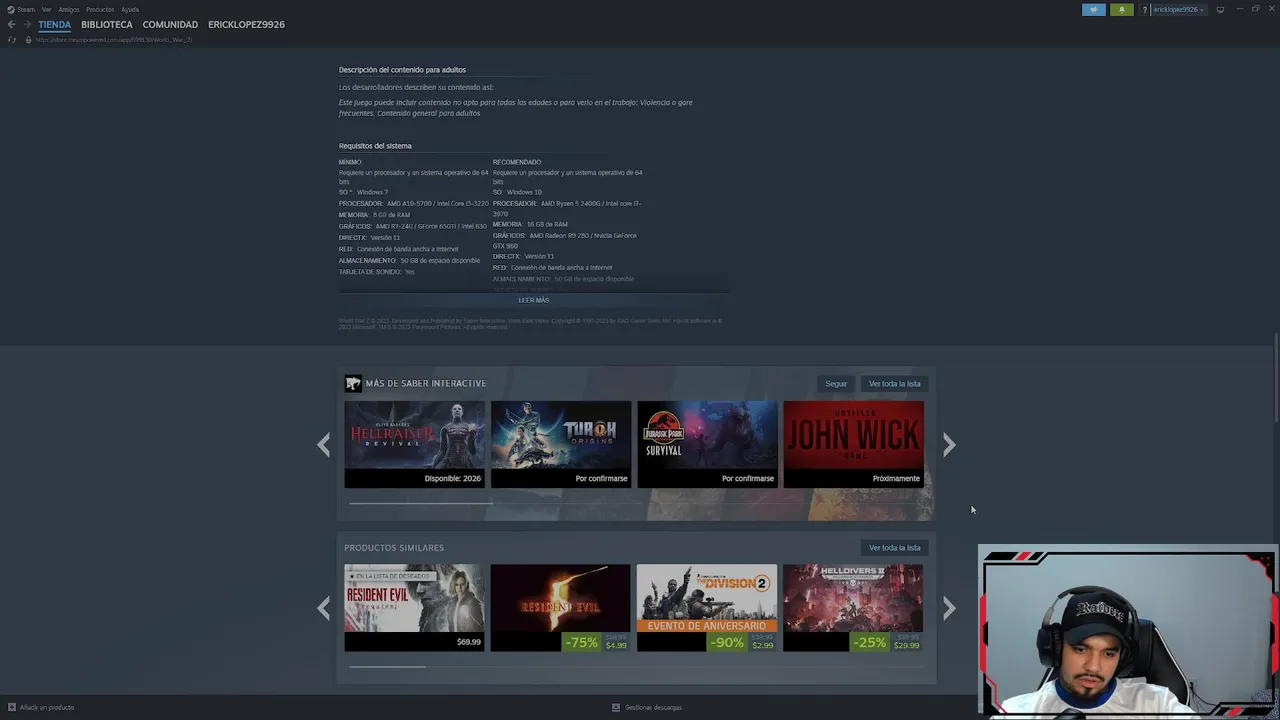Viewport: 1280px width, 720px height.
Task: Open the Resident Evil Requiem card
Action: click(x=414, y=607)
